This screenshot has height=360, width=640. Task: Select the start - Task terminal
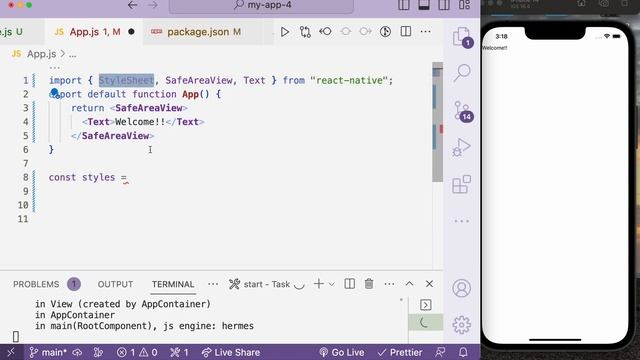coord(267,284)
